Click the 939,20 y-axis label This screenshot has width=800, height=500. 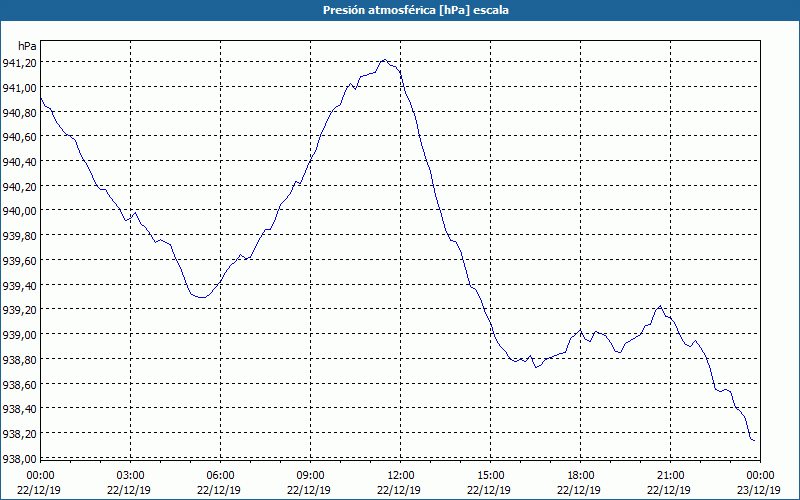click(20, 310)
